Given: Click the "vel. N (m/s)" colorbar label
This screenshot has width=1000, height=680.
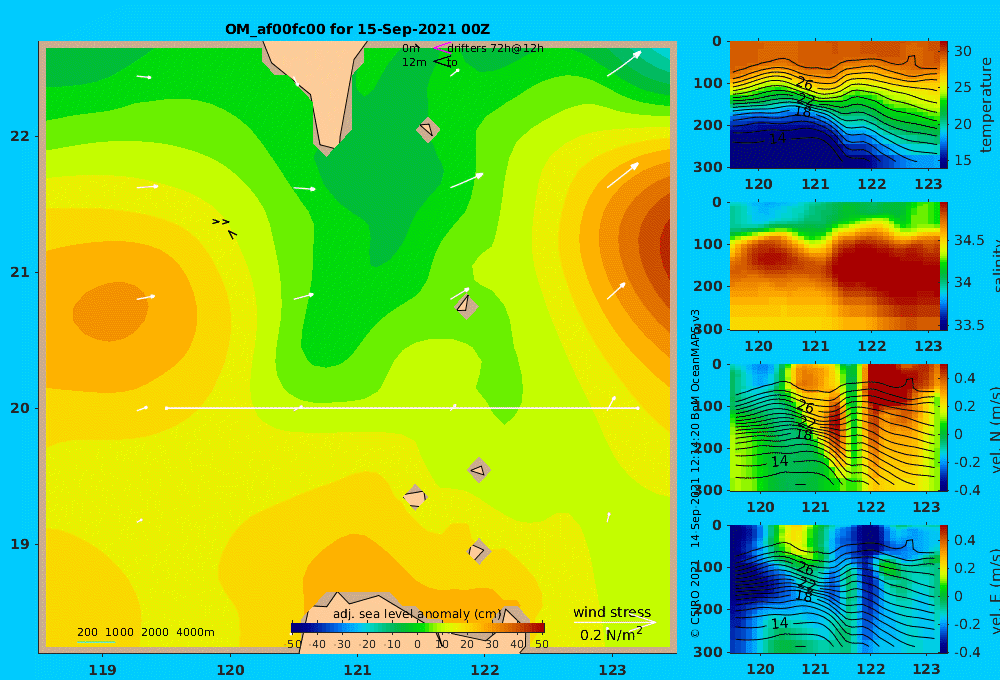Looking at the screenshot, I should tap(994, 429).
